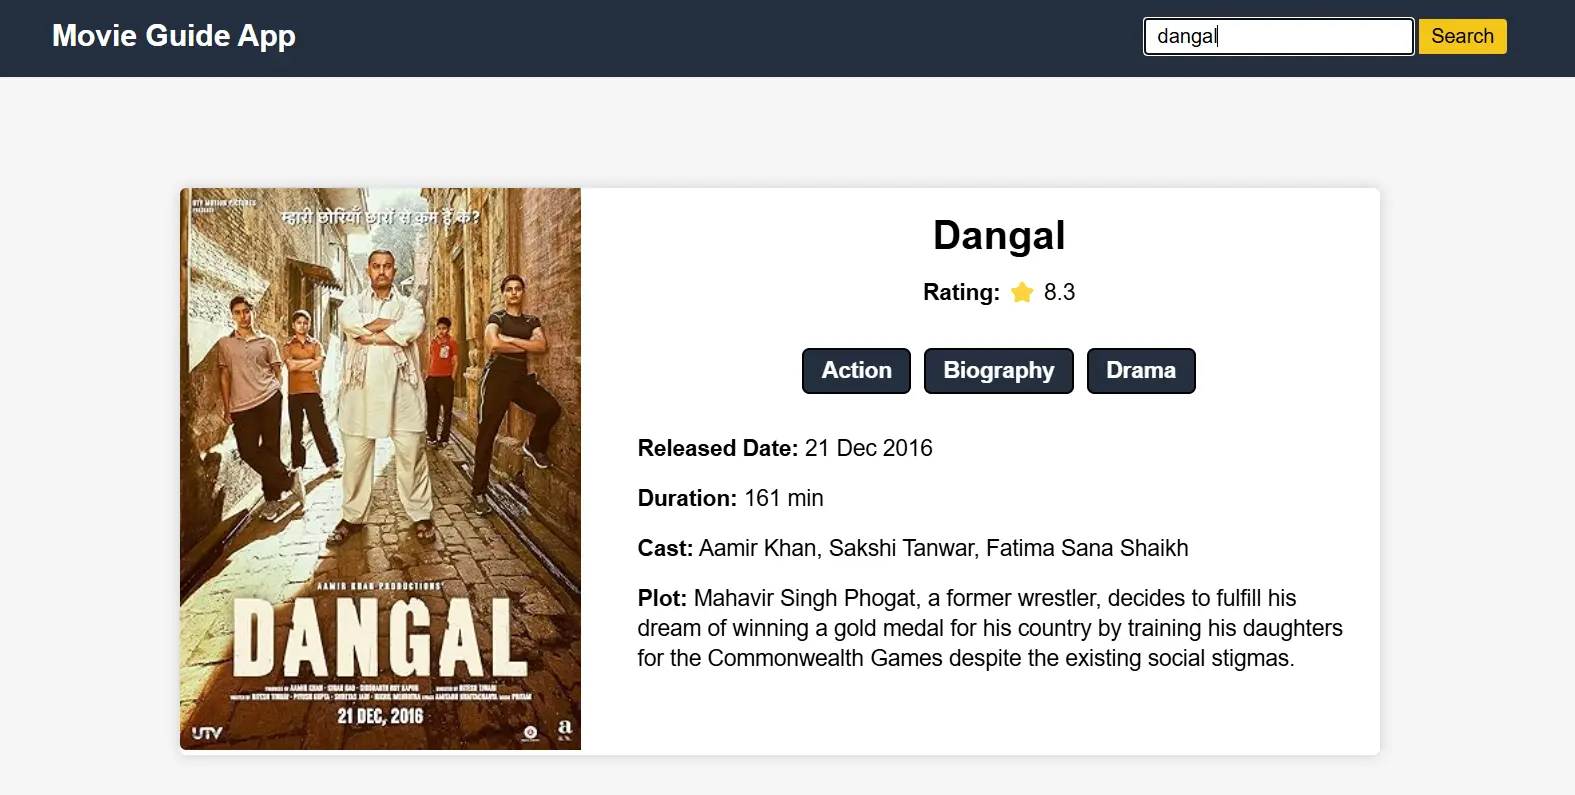Click the 8.3 rating value
This screenshot has width=1575, height=795.
click(1059, 292)
